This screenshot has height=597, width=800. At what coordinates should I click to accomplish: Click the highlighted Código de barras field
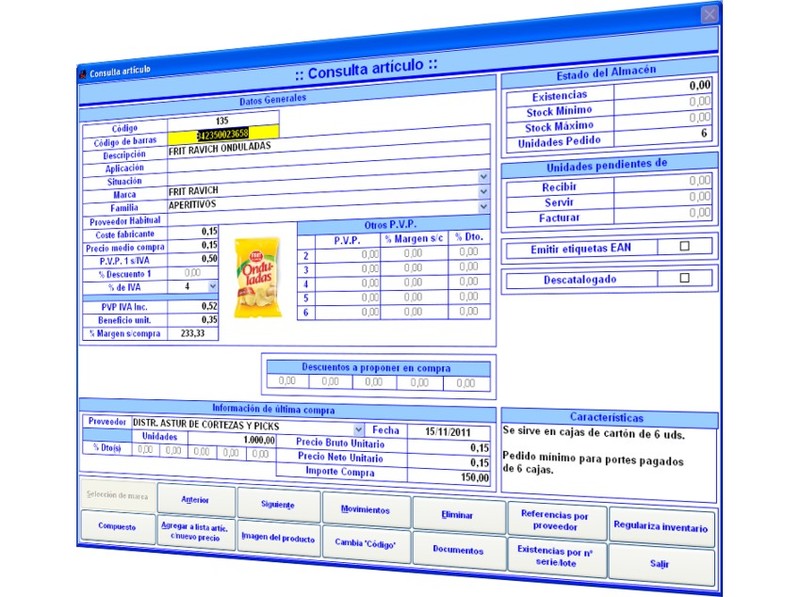click(222, 134)
